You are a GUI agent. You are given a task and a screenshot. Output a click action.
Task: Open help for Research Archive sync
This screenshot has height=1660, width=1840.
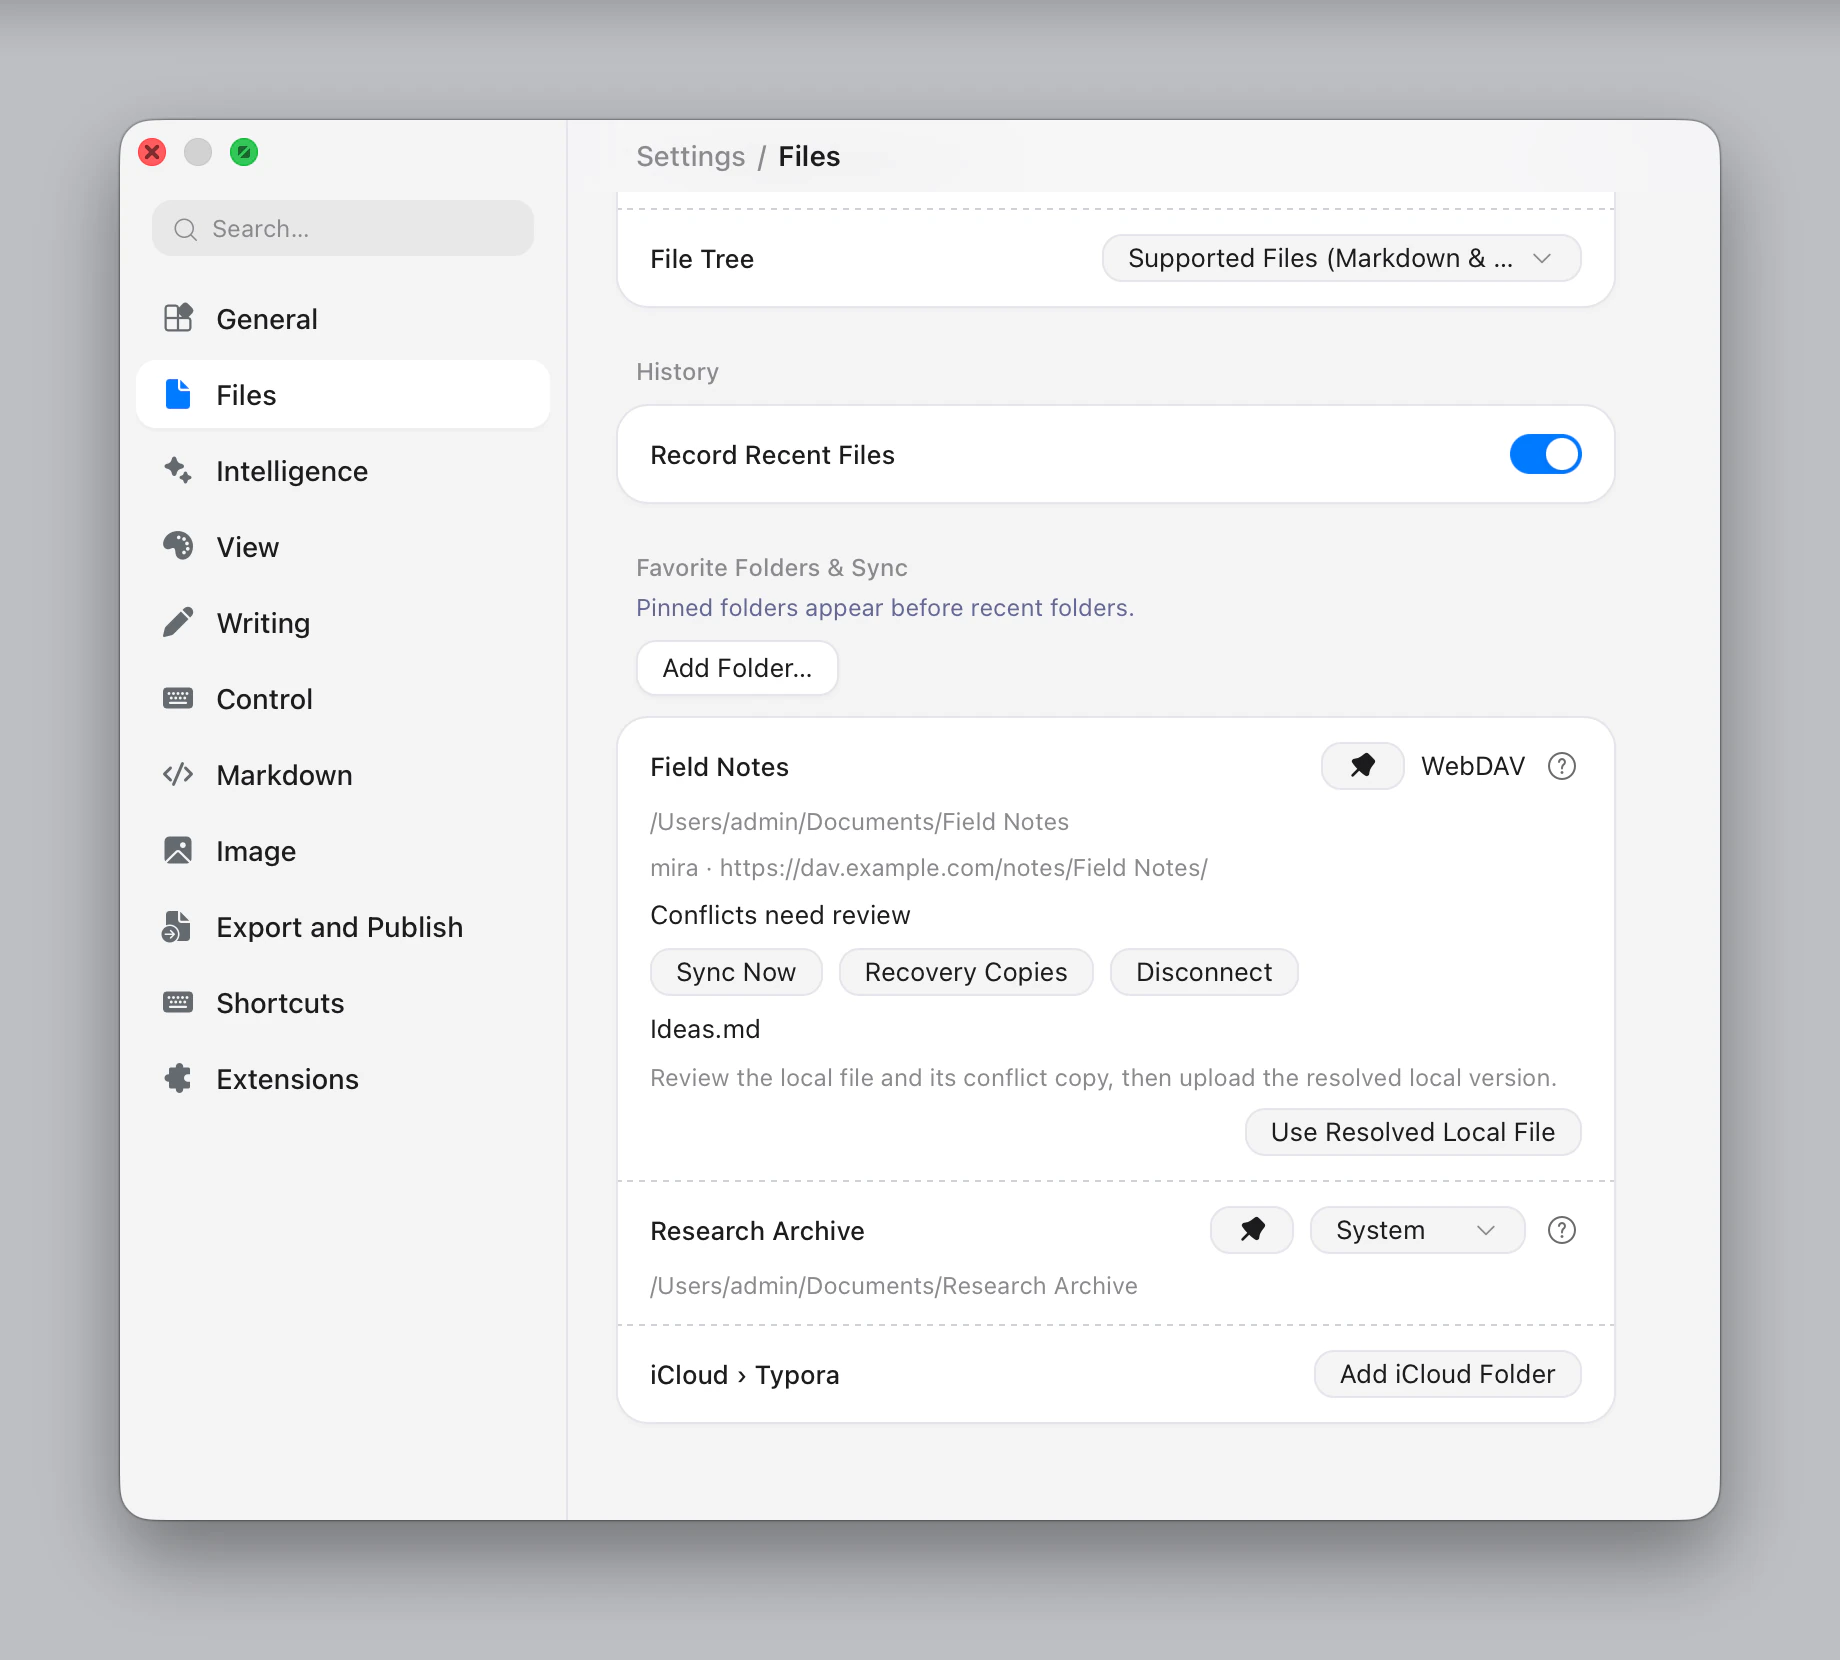(x=1561, y=1230)
